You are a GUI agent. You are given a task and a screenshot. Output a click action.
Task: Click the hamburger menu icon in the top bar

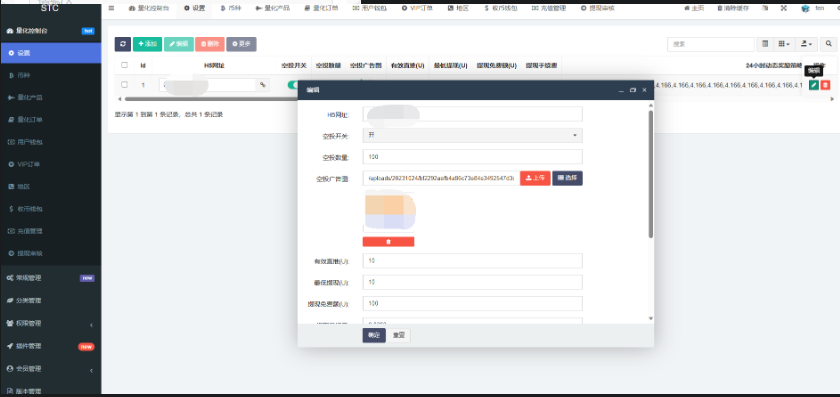tap(111, 8)
